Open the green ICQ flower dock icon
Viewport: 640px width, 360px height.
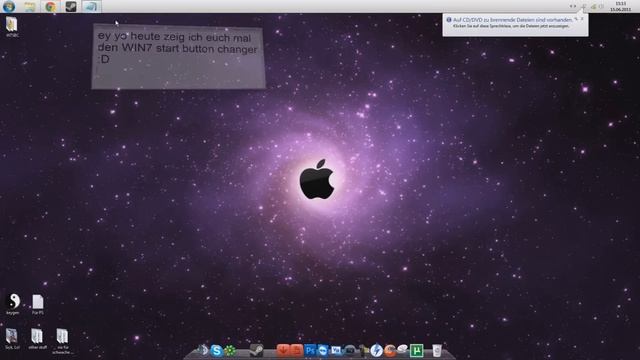pos(230,350)
